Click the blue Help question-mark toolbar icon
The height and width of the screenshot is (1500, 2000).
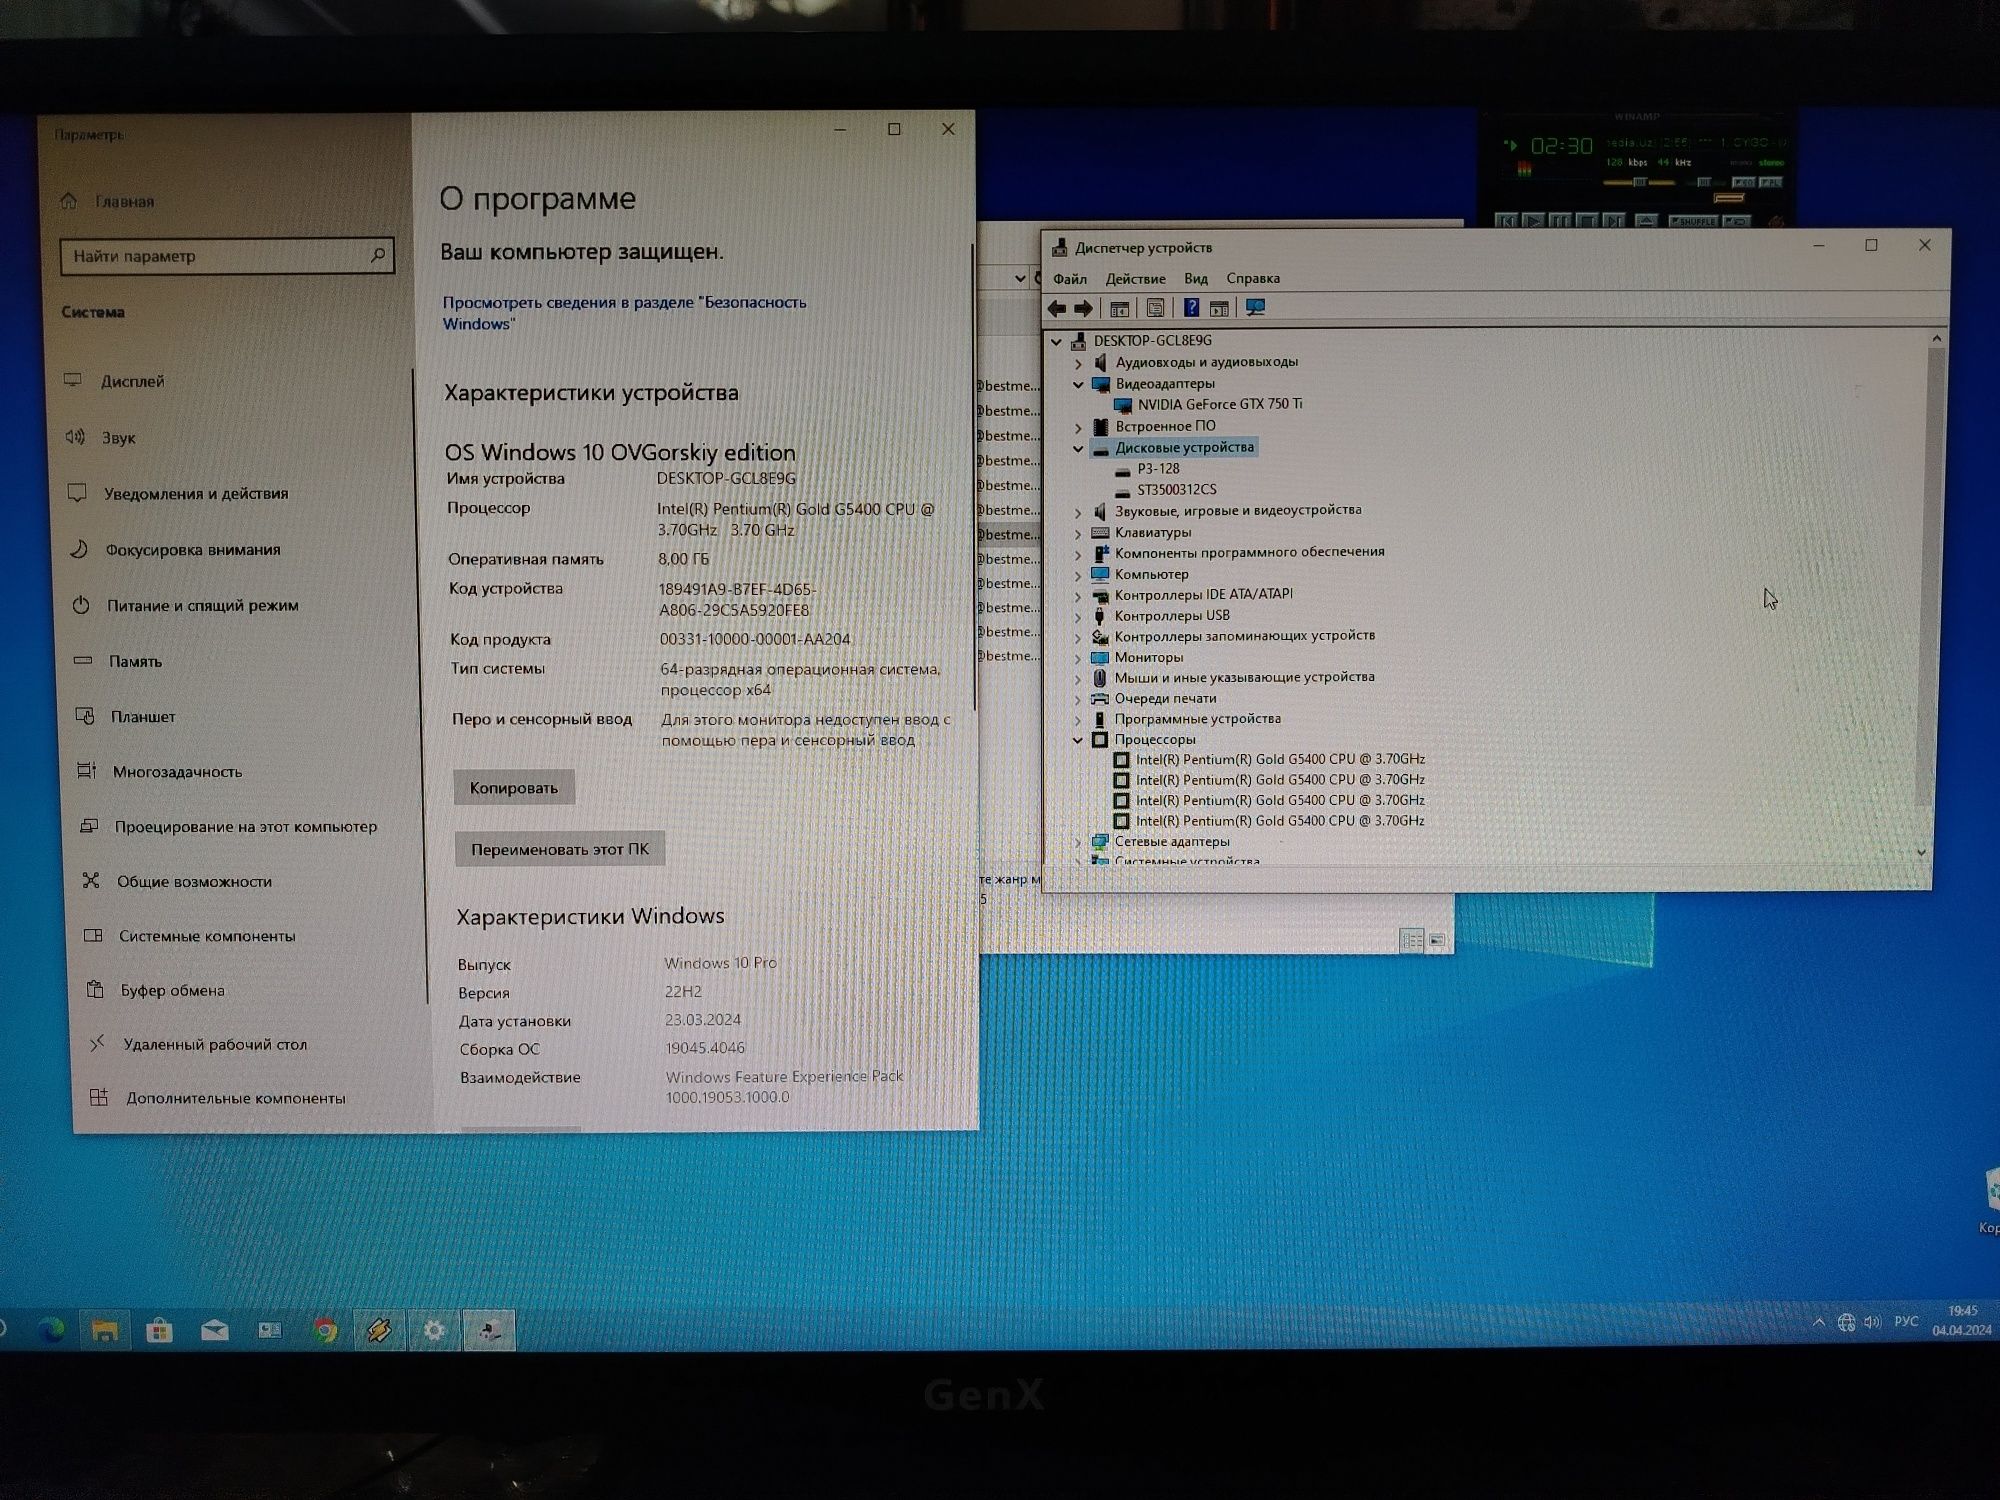click(1191, 308)
